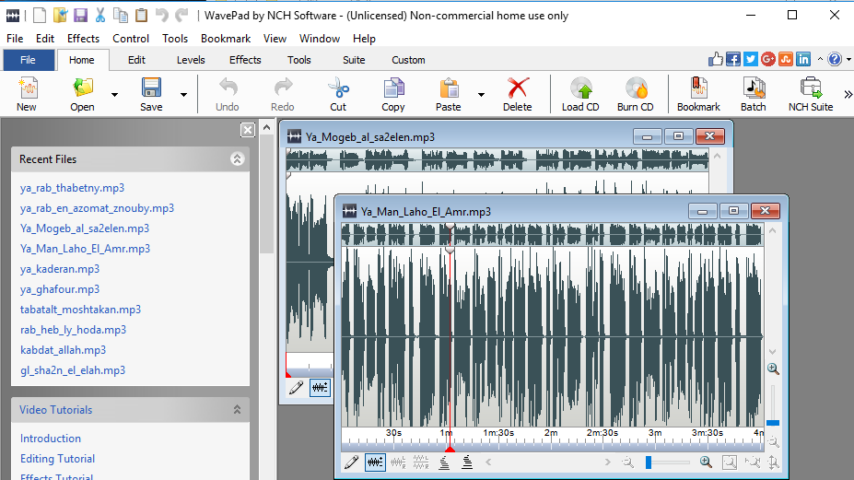The width and height of the screenshot is (854, 480).
Task: Expand the toolbar overflow chevron
Action: coord(847,94)
